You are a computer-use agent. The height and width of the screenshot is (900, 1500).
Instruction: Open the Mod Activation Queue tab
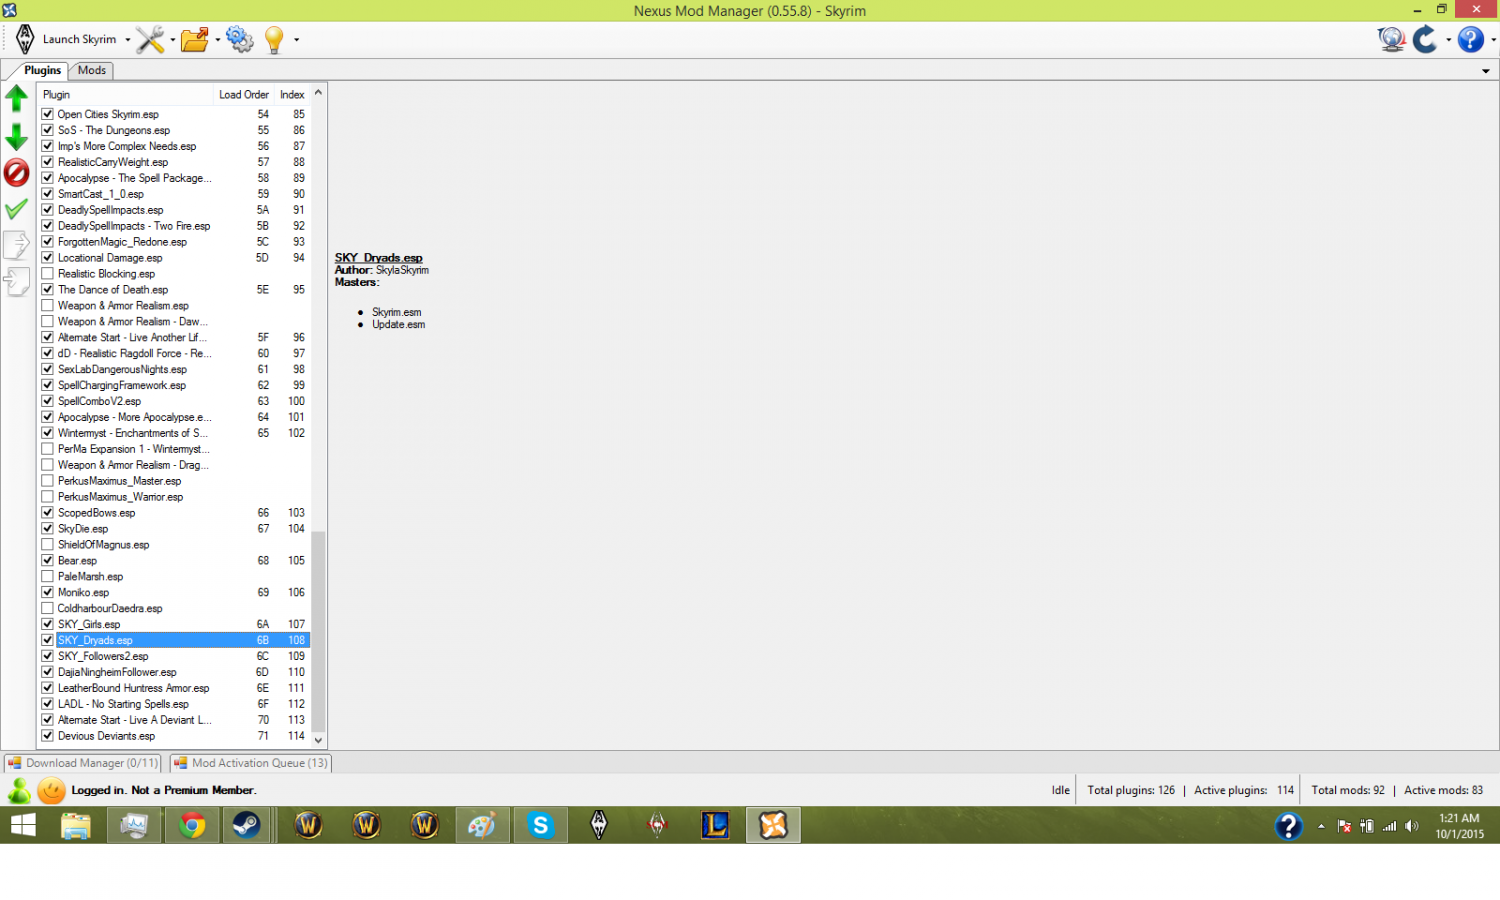250,763
